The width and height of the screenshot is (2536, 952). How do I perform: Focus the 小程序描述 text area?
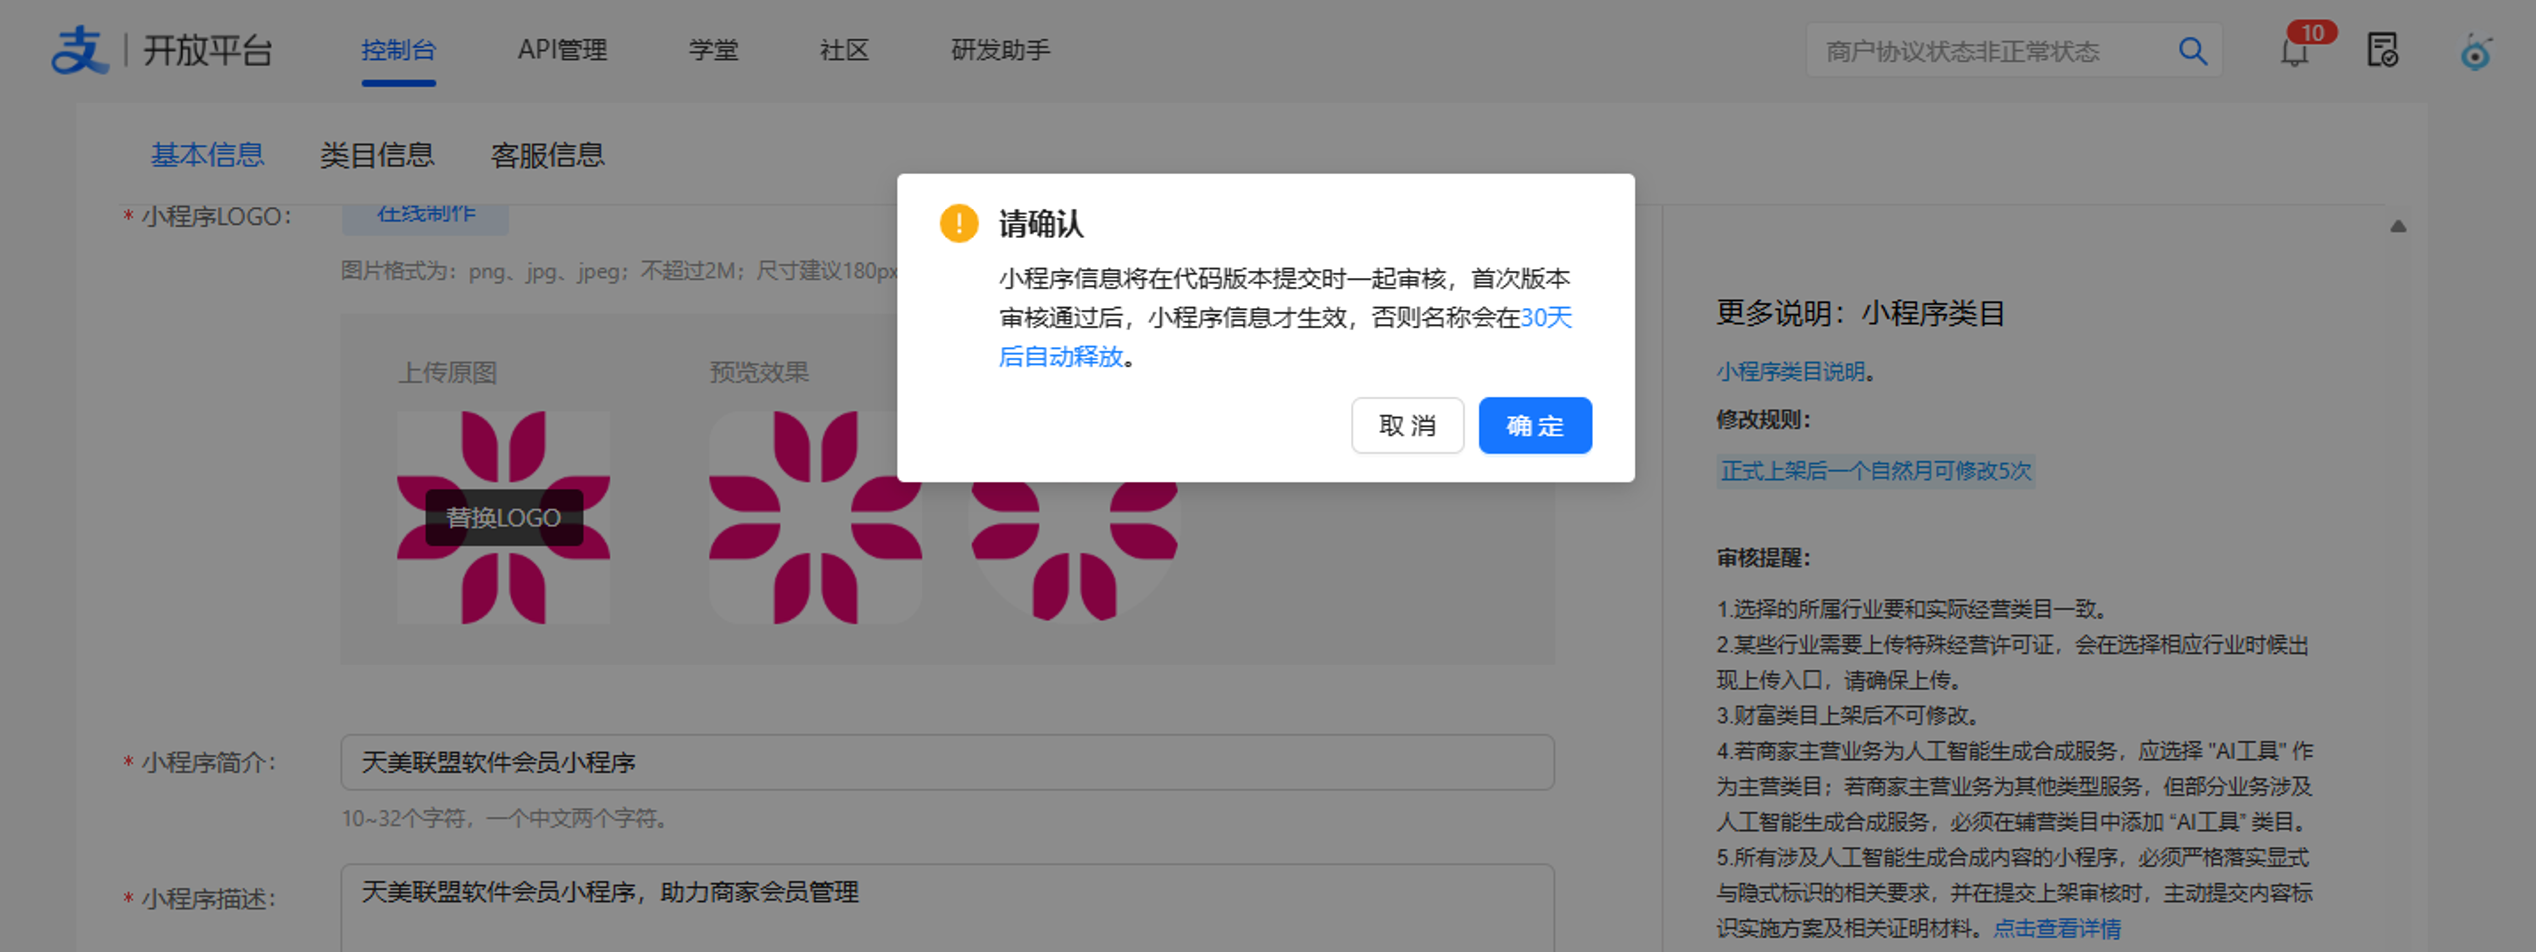tap(947, 908)
